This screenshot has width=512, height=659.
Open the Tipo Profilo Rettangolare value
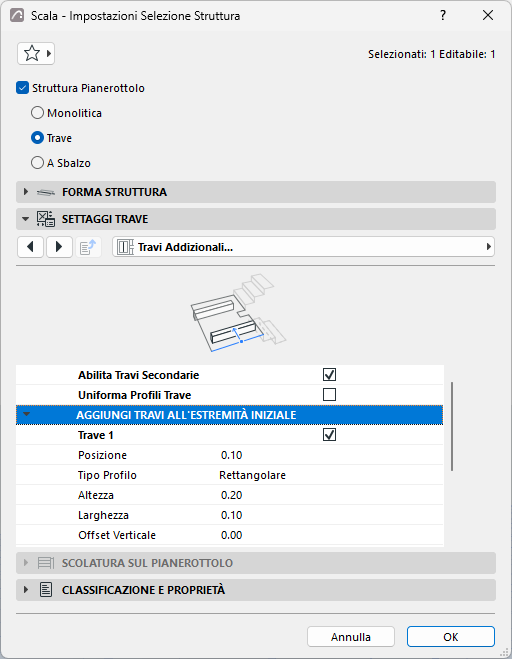click(x=252, y=475)
